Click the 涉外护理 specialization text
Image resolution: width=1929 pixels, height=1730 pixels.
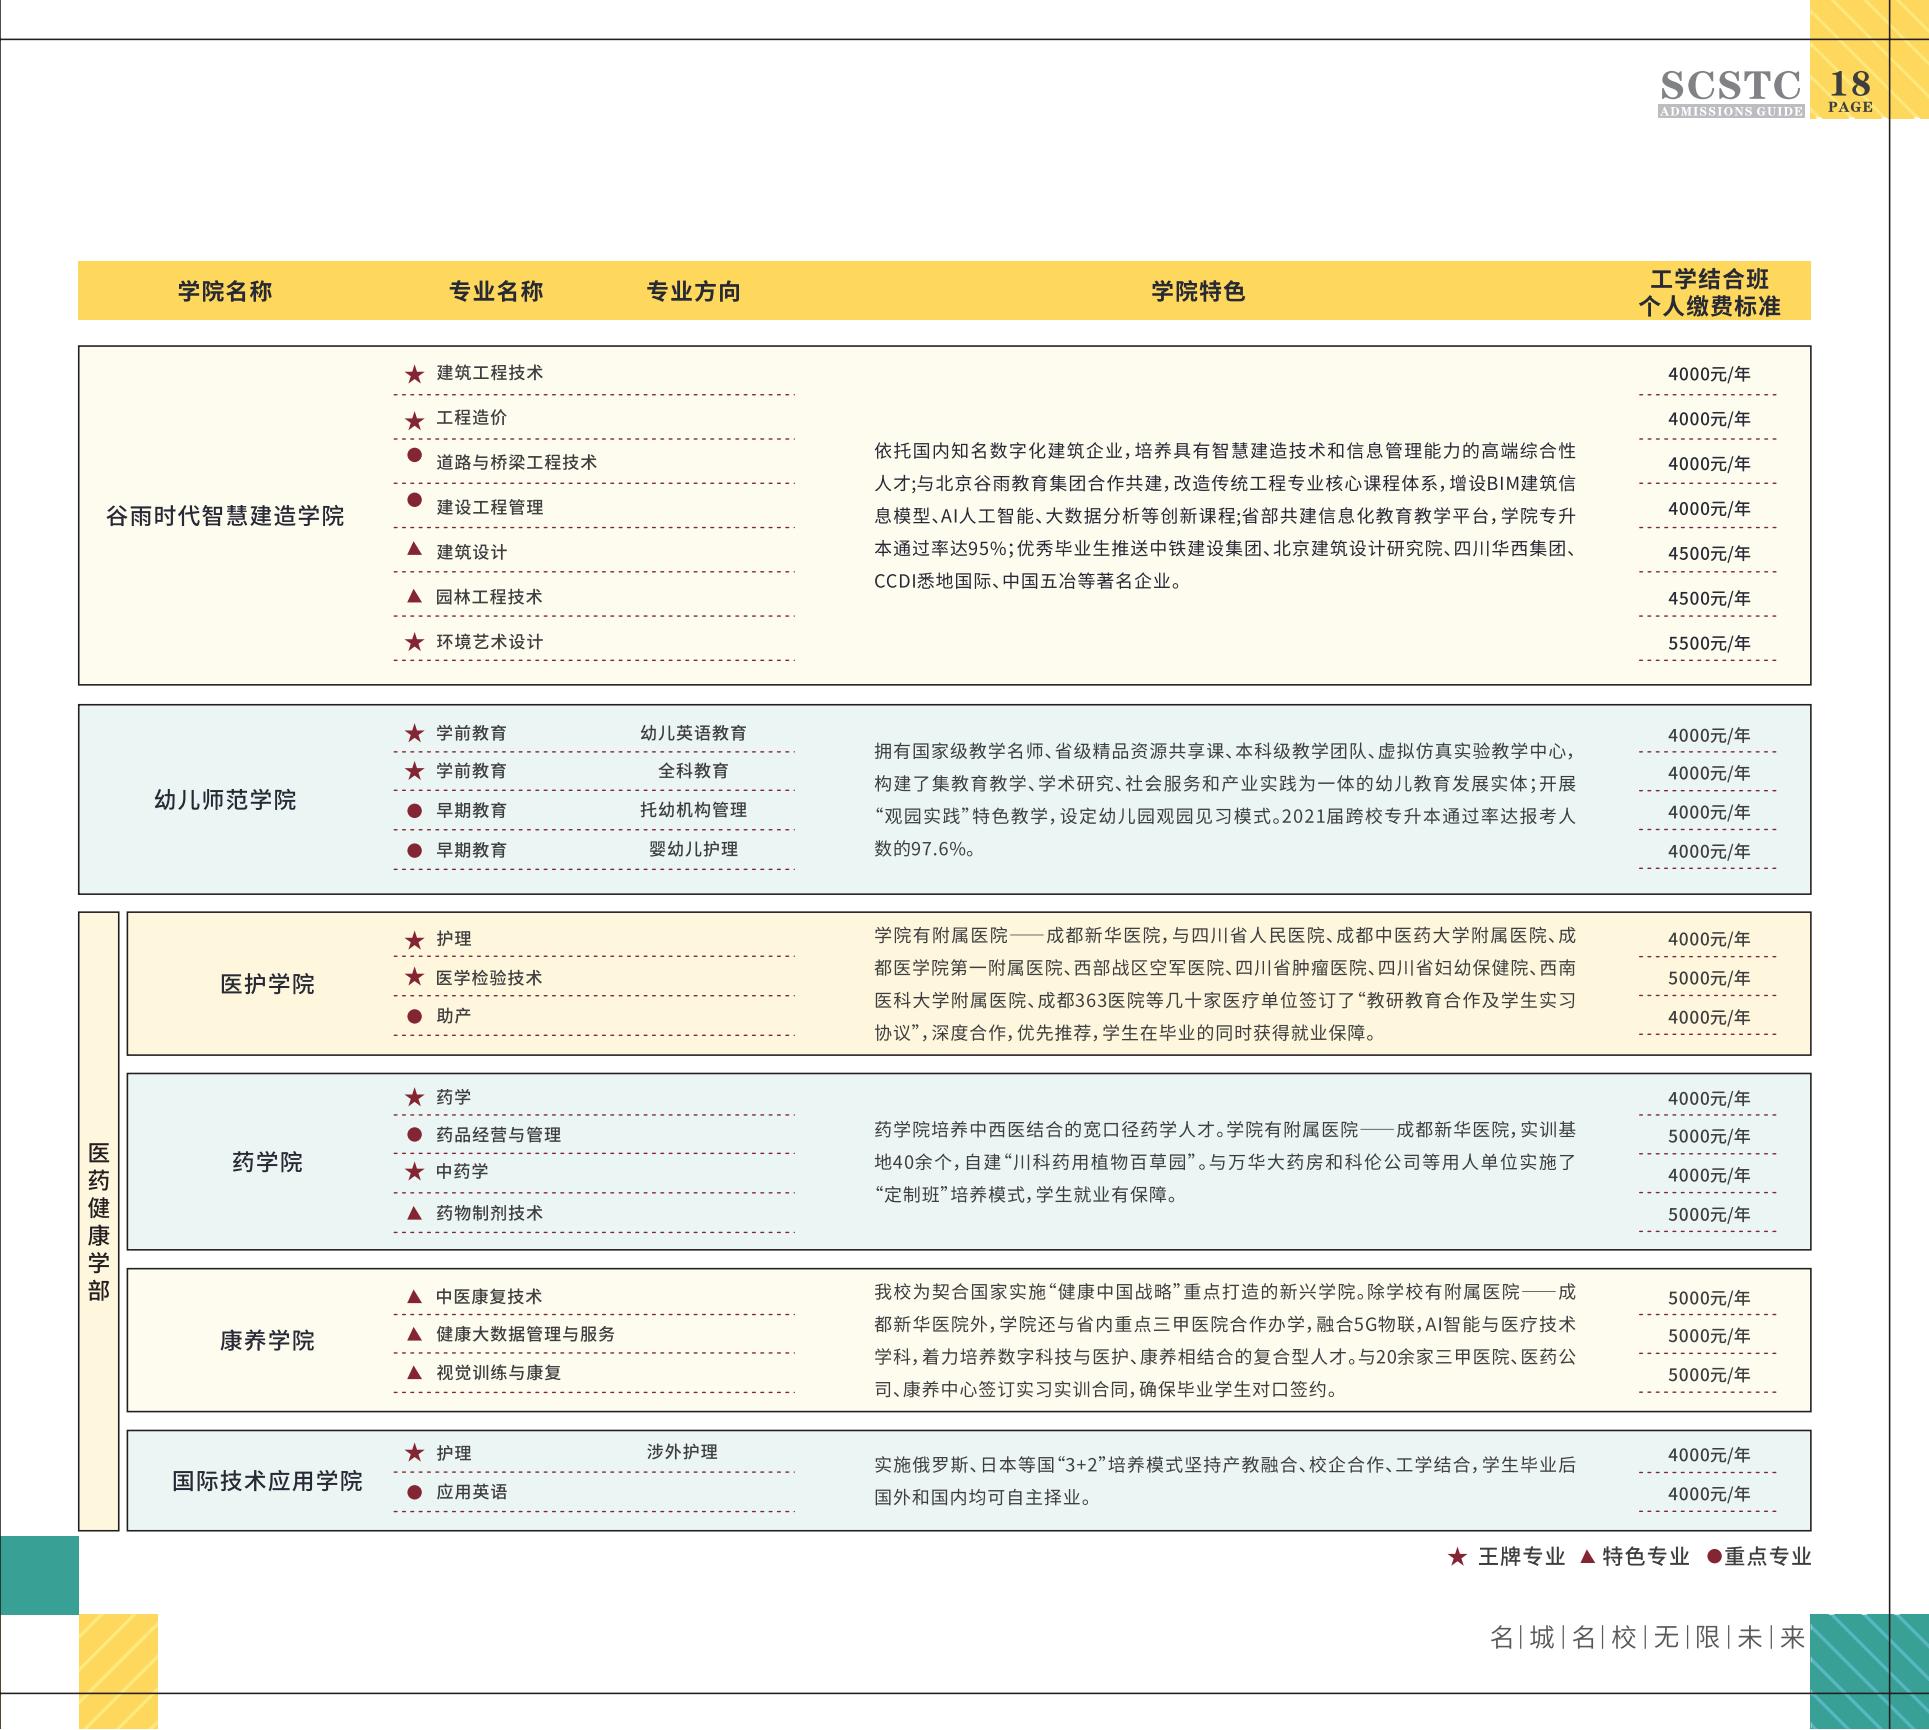pos(682,1452)
